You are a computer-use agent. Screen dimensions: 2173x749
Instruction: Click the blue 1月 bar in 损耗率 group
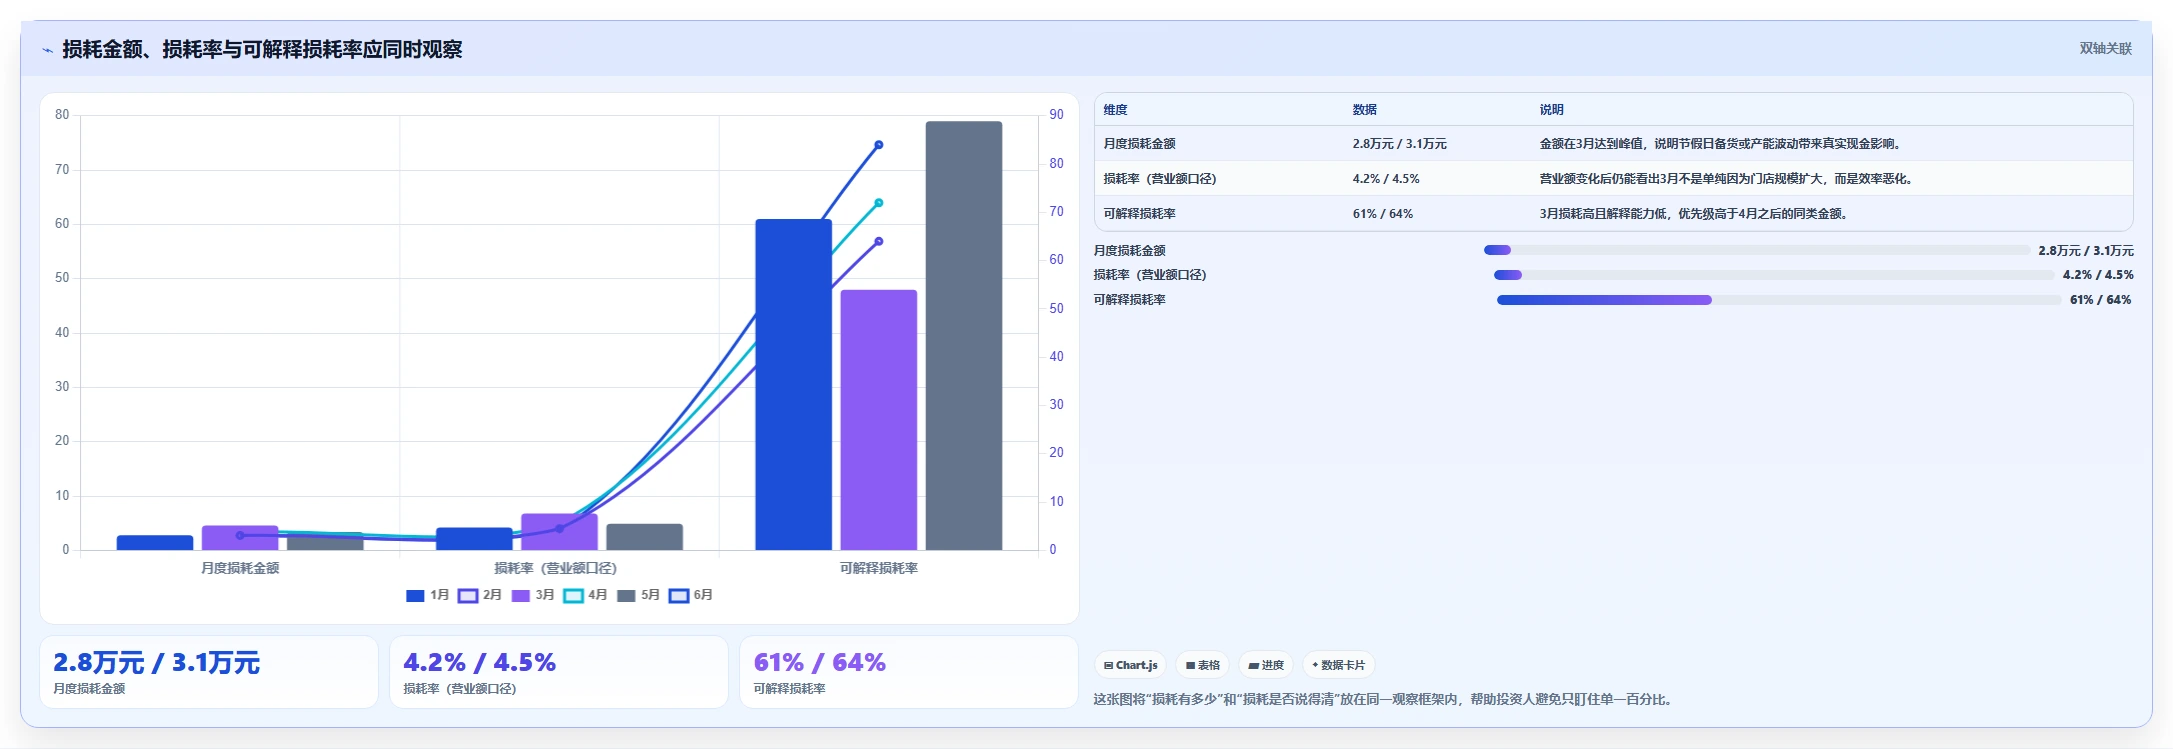[474, 539]
